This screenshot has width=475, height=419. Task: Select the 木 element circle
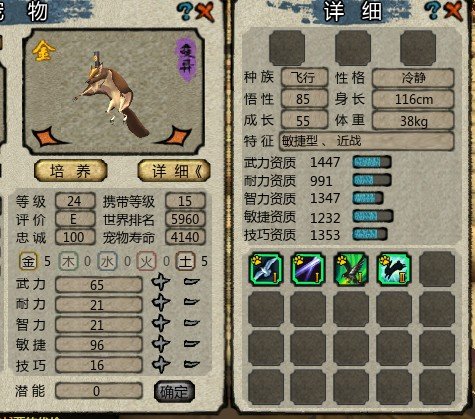[x=68, y=261]
